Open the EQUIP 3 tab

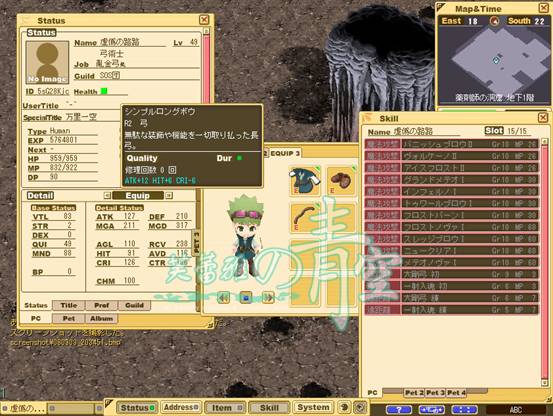point(285,153)
